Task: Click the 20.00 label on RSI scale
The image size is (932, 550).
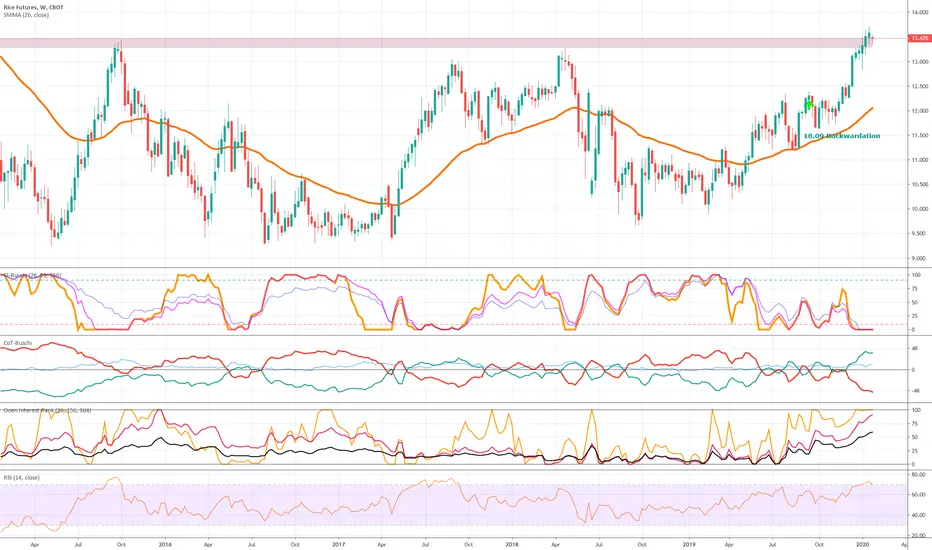Action: pyautogui.click(x=918, y=536)
